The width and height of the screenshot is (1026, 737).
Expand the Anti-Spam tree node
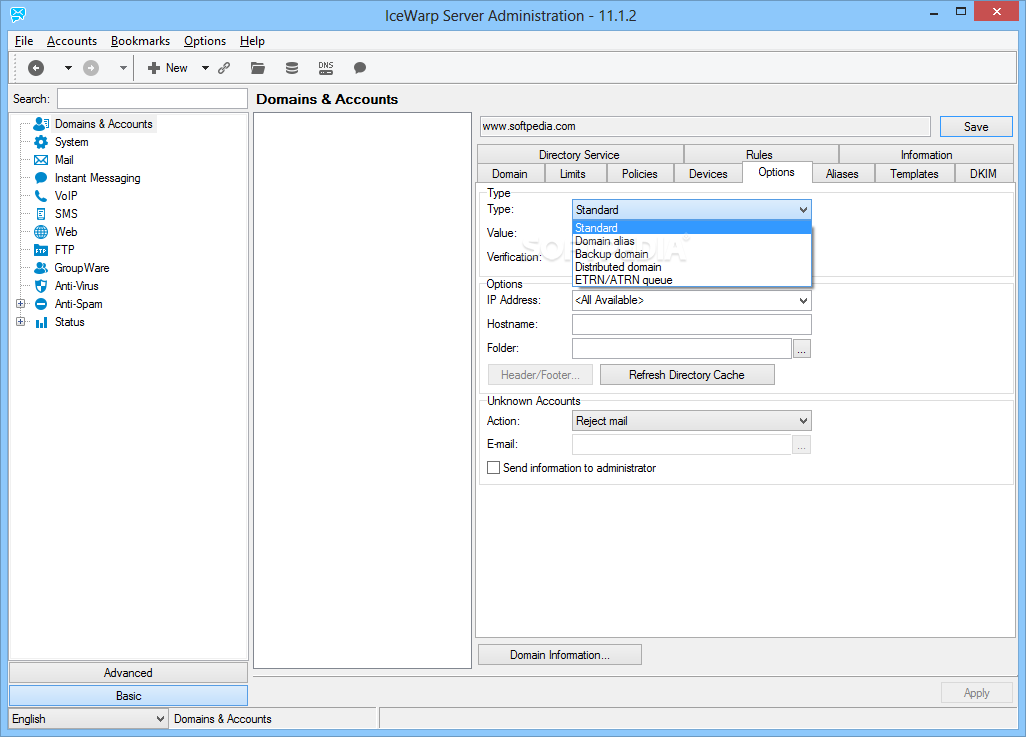[x=20, y=304]
